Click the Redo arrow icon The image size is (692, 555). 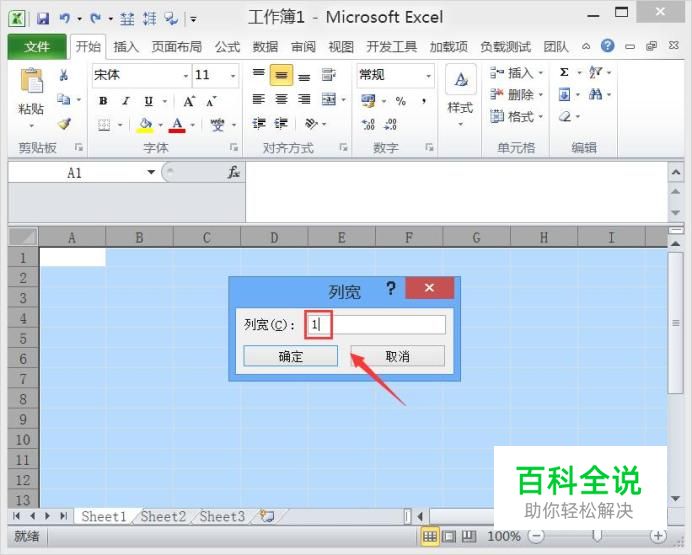tap(95, 18)
